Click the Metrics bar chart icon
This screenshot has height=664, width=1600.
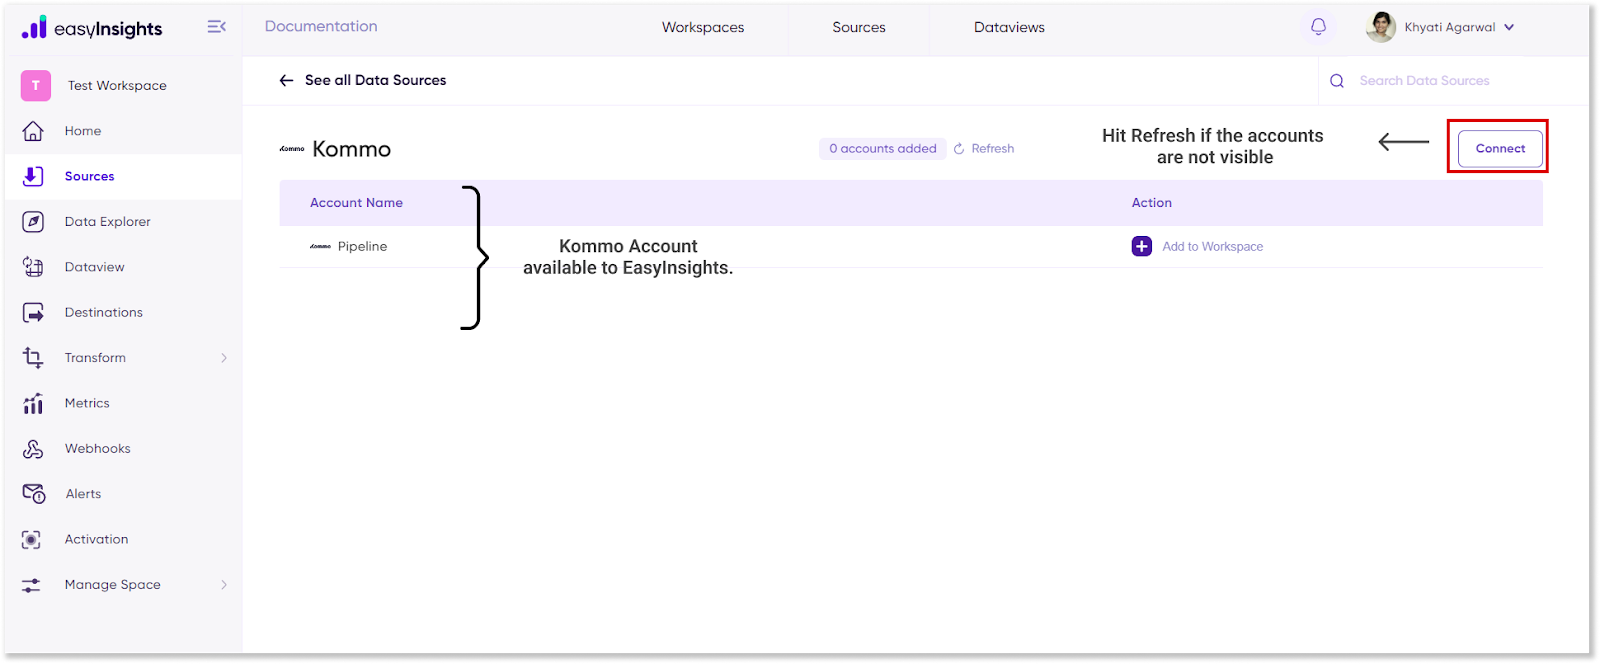[x=33, y=403]
